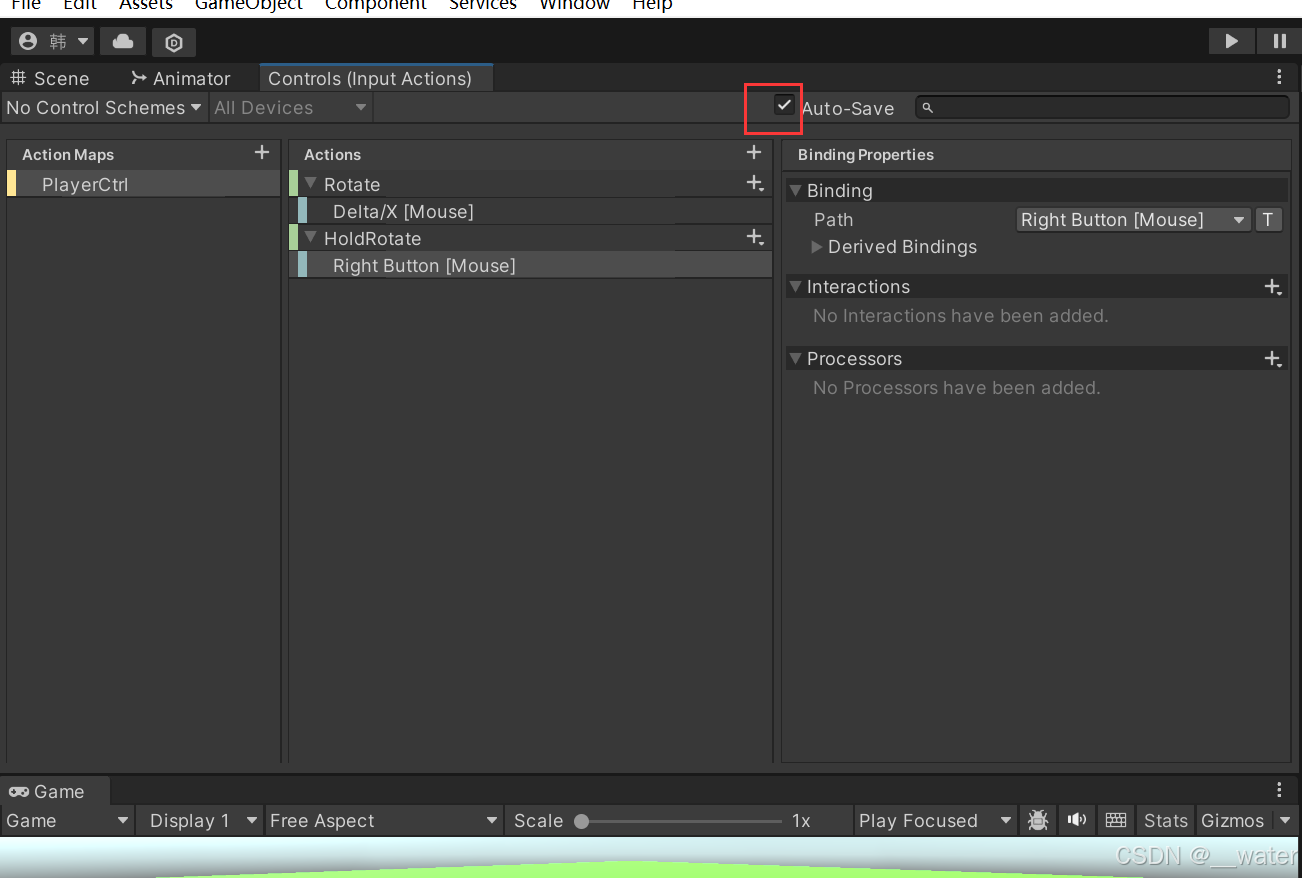Open the Path binding dropdown
This screenshot has width=1302, height=878.
pos(1133,220)
